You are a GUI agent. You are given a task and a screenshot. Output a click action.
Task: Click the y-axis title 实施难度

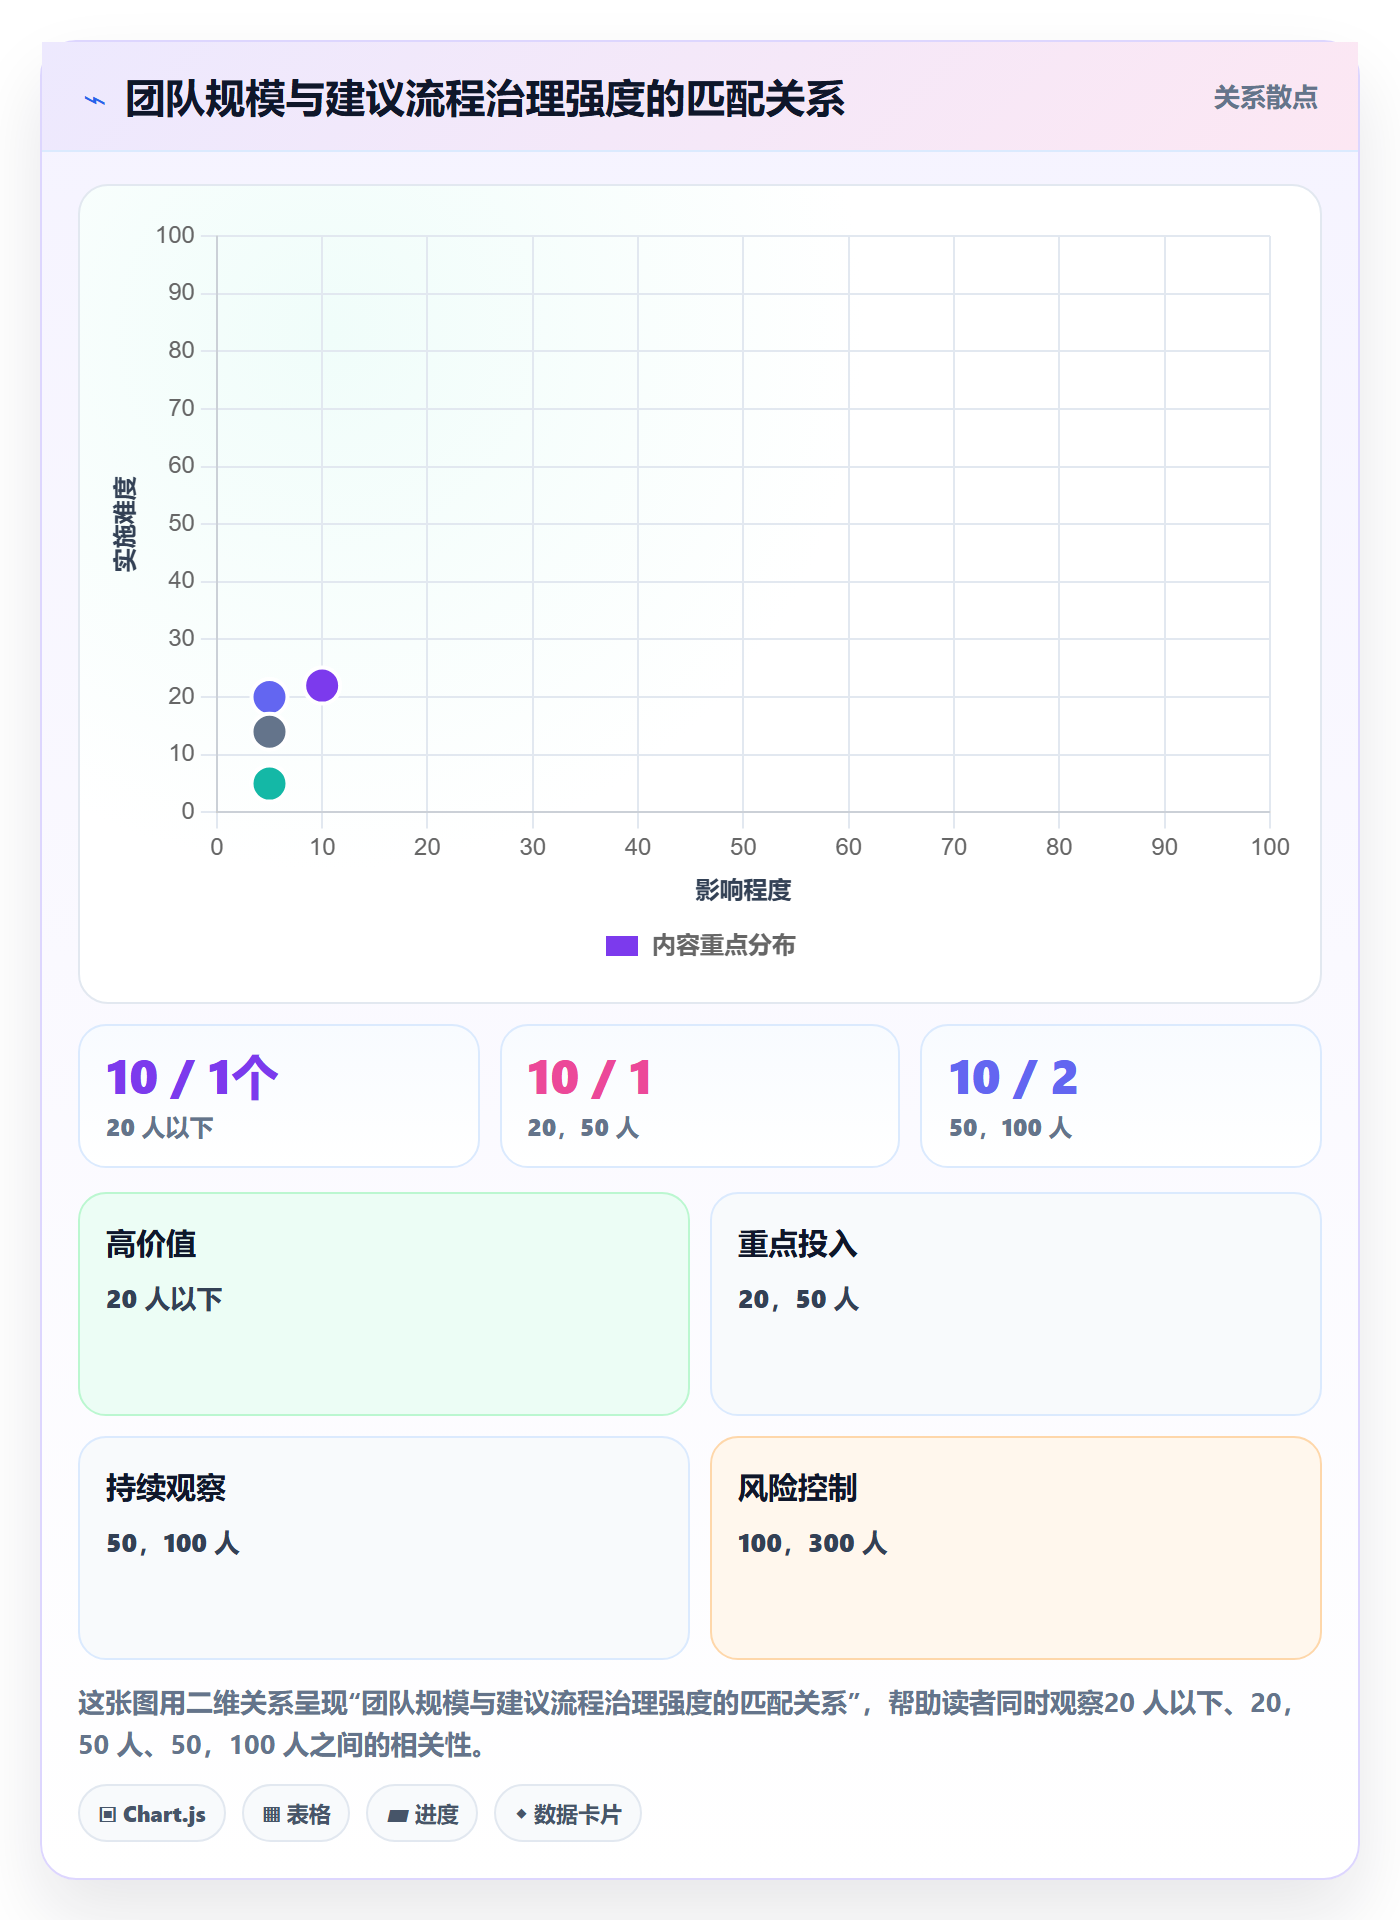point(125,524)
